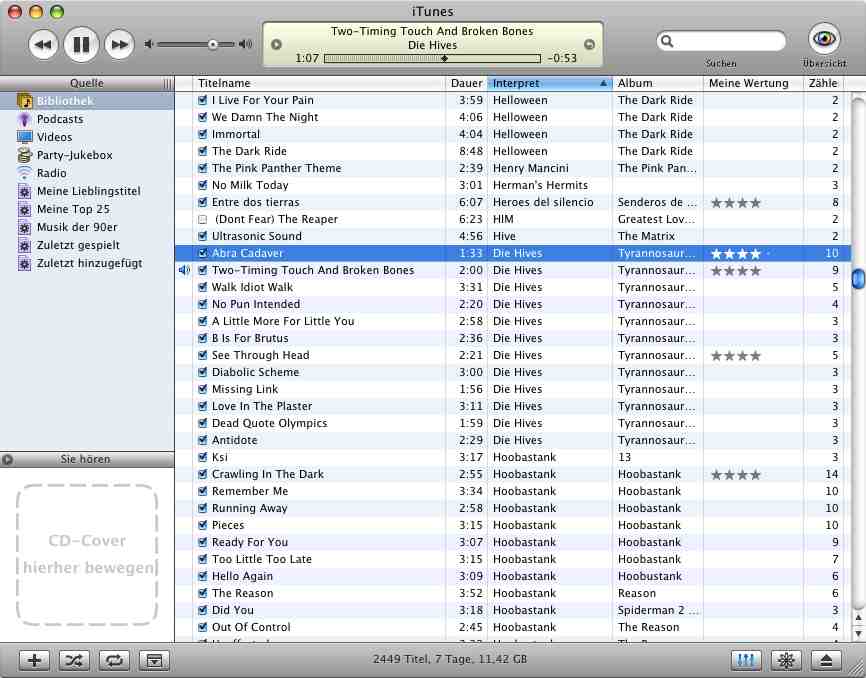Click the star rating for See Through Head
This screenshot has height=678, width=866.
click(x=736, y=356)
